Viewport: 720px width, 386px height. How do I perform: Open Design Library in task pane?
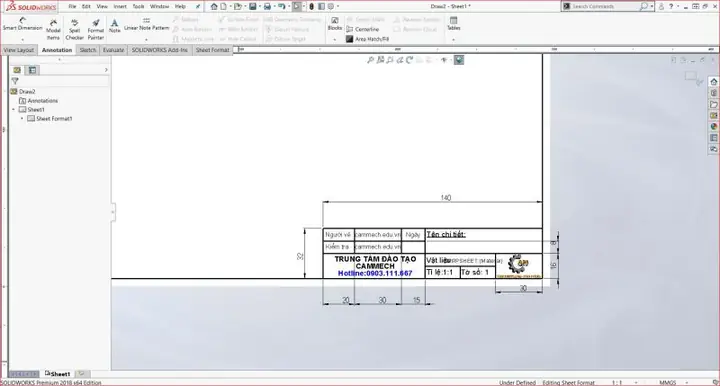click(714, 93)
